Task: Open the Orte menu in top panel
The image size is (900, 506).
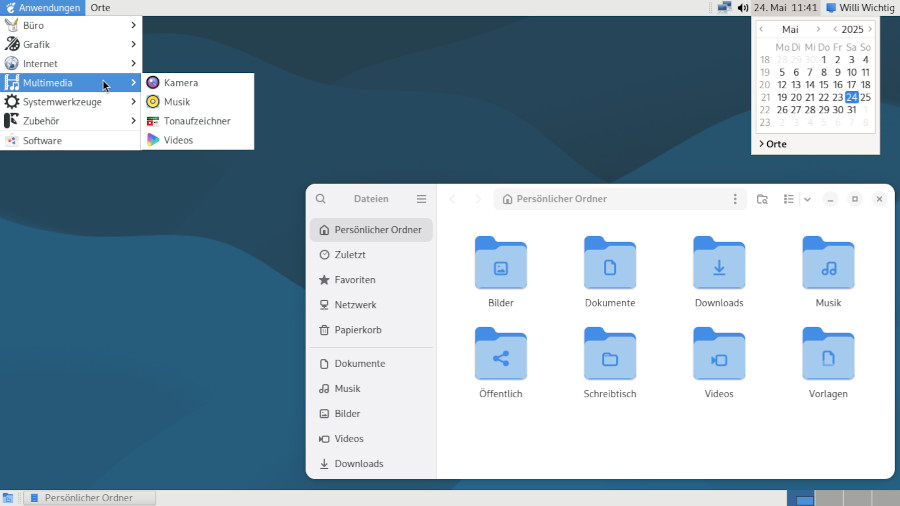Action: click(x=100, y=7)
